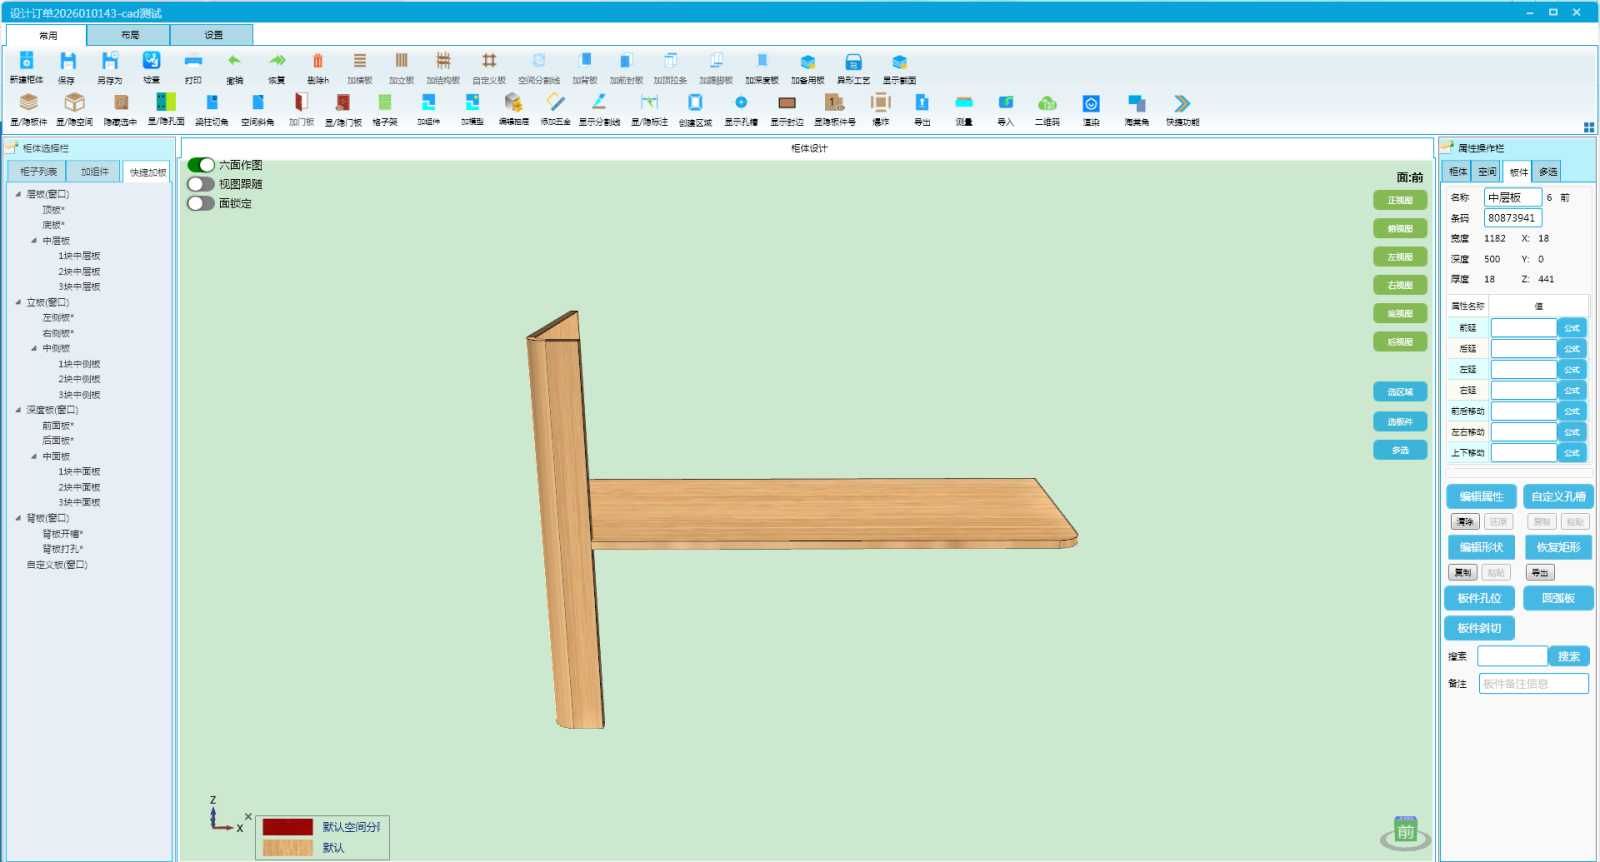Disable the 六面作图 toggle switch
The height and width of the screenshot is (862, 1600).
[201, 165]
